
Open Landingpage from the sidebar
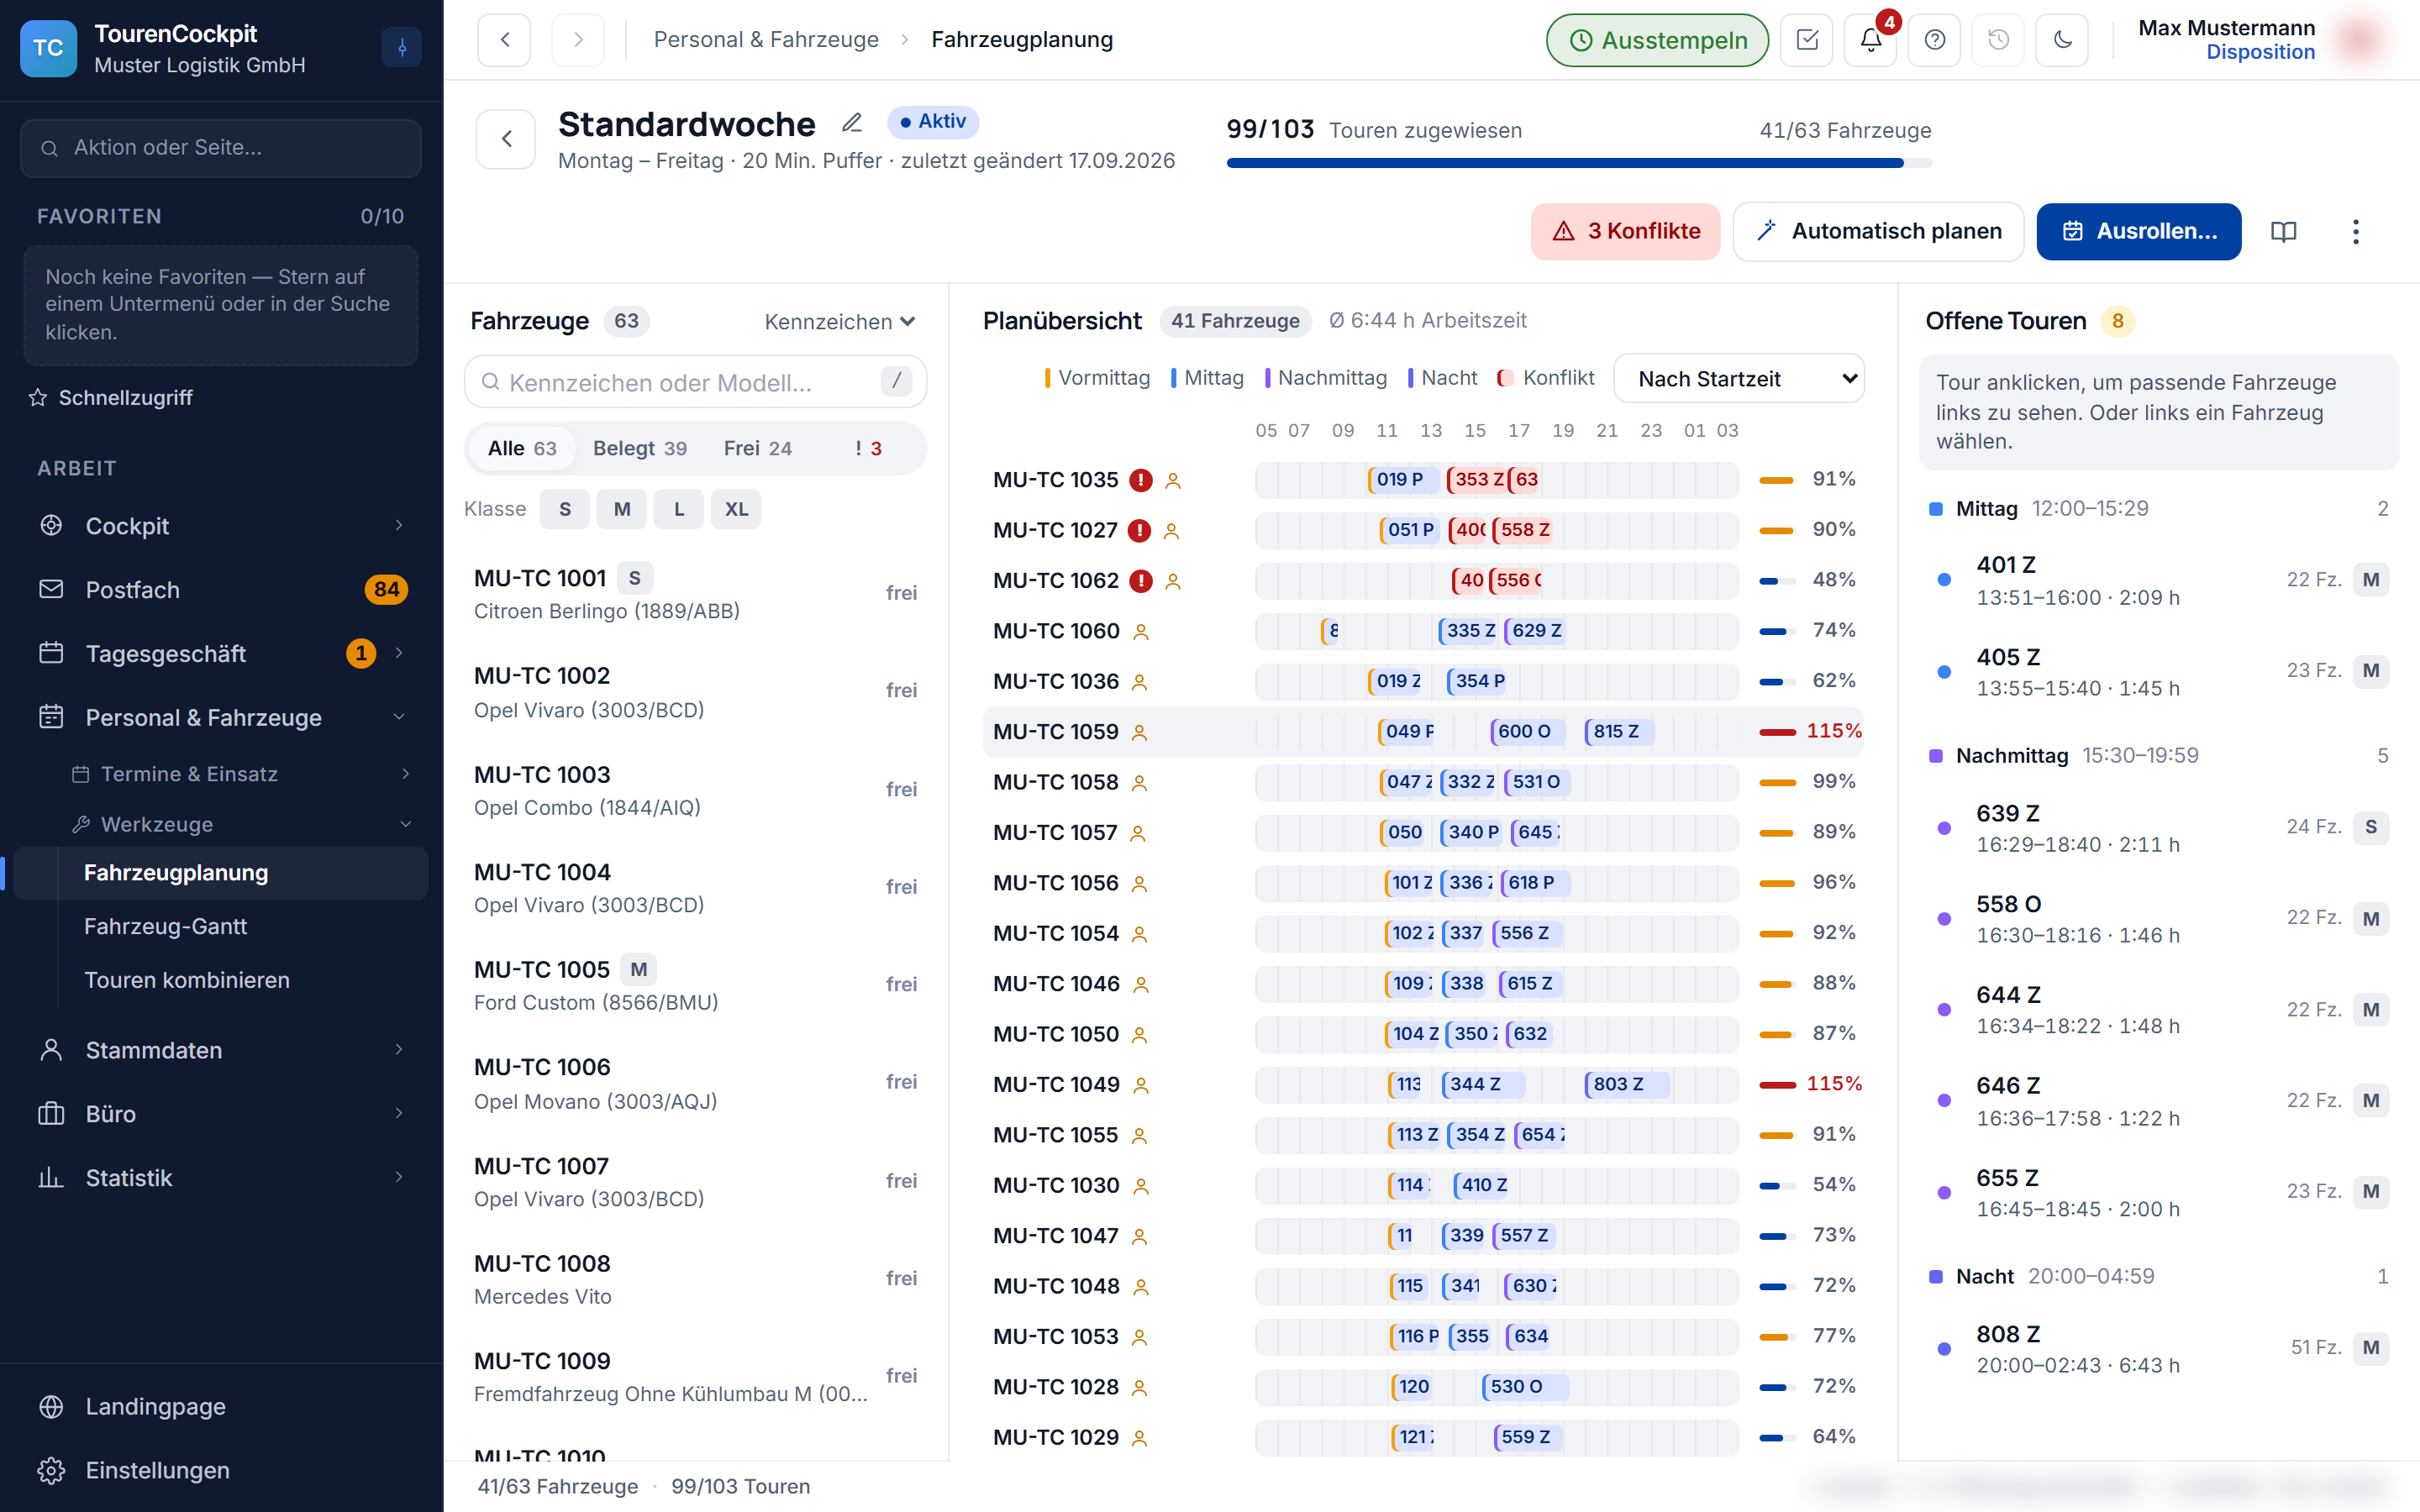click(x=222, y=1406)
